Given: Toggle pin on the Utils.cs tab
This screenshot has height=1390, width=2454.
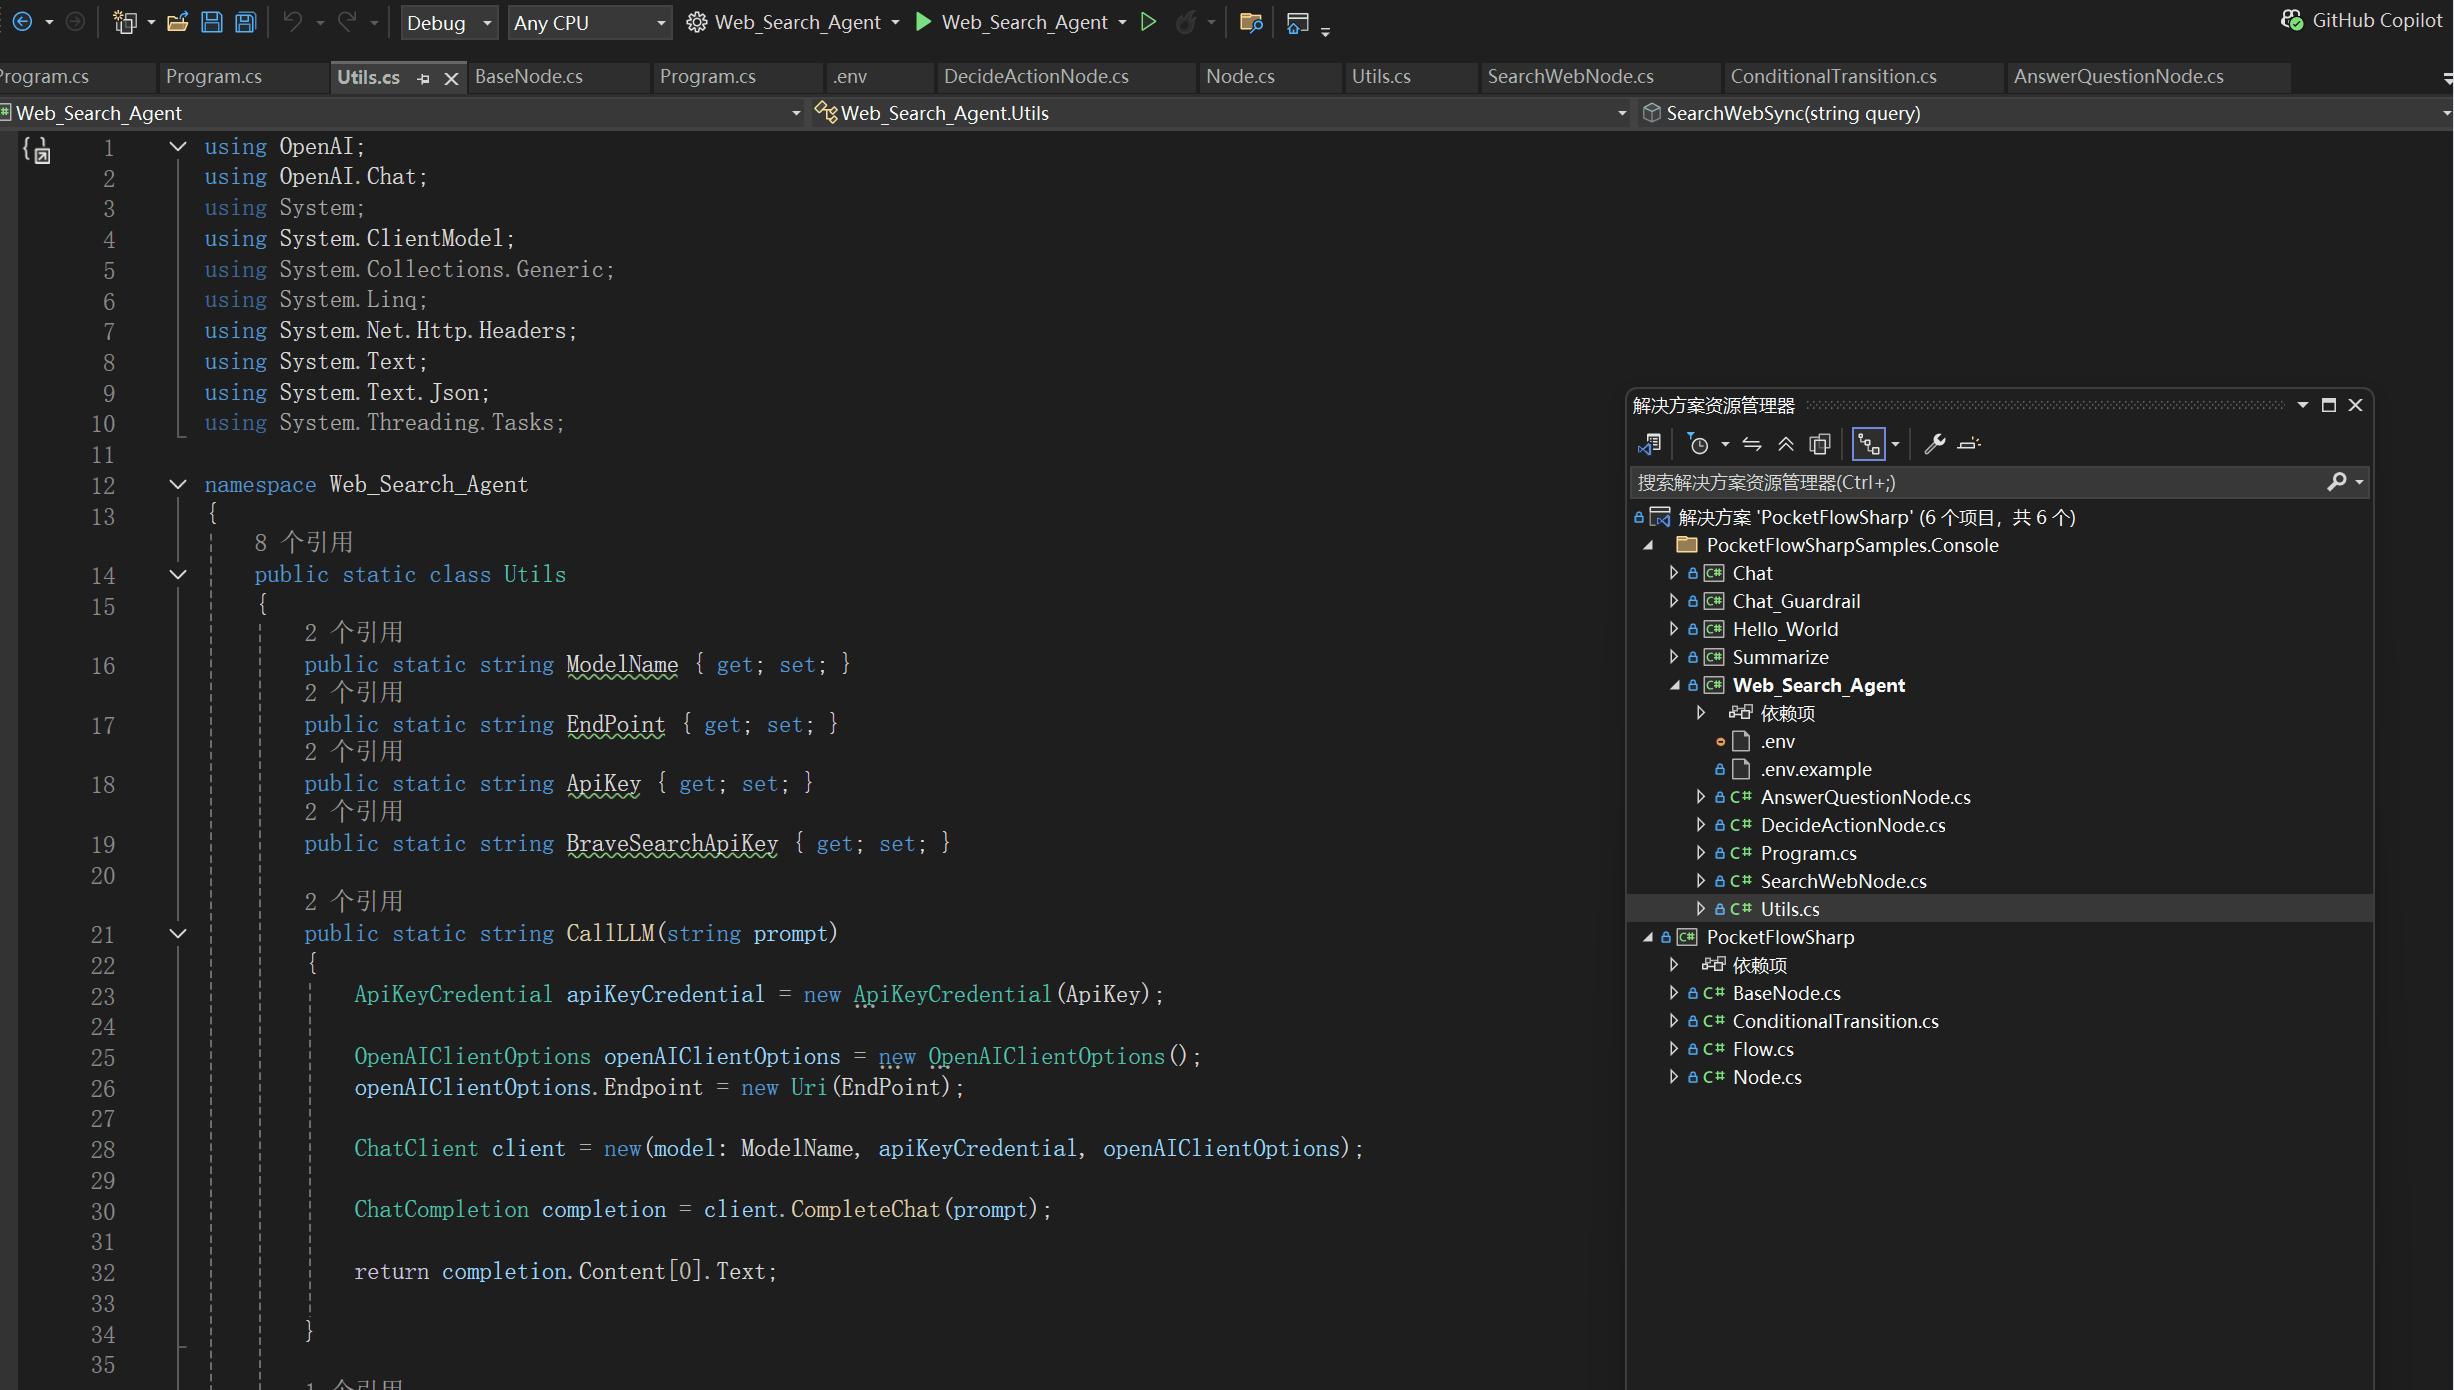Looking at the screenshot, I should [423, 78].
